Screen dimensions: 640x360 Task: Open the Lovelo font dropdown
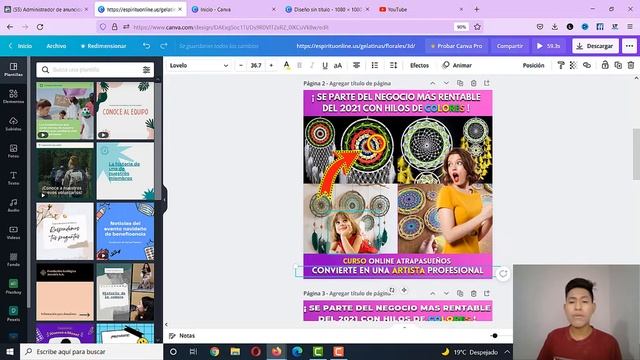tap(199, 65)
